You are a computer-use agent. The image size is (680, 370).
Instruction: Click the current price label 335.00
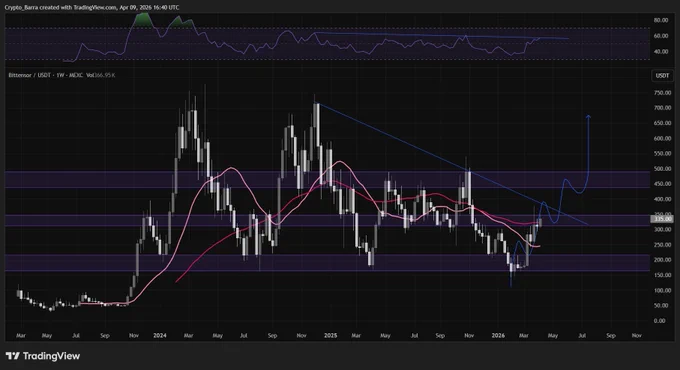tap(662, 219)
